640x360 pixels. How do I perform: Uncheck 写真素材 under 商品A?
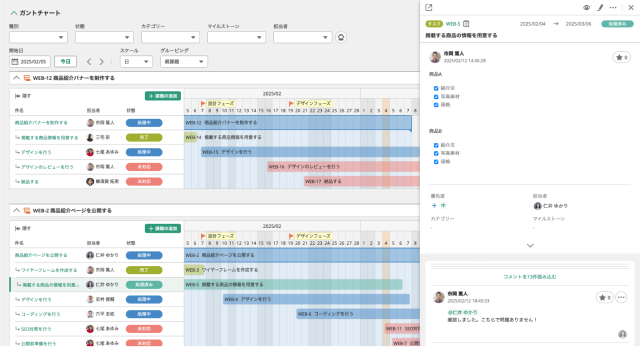(x=436, y=97)
